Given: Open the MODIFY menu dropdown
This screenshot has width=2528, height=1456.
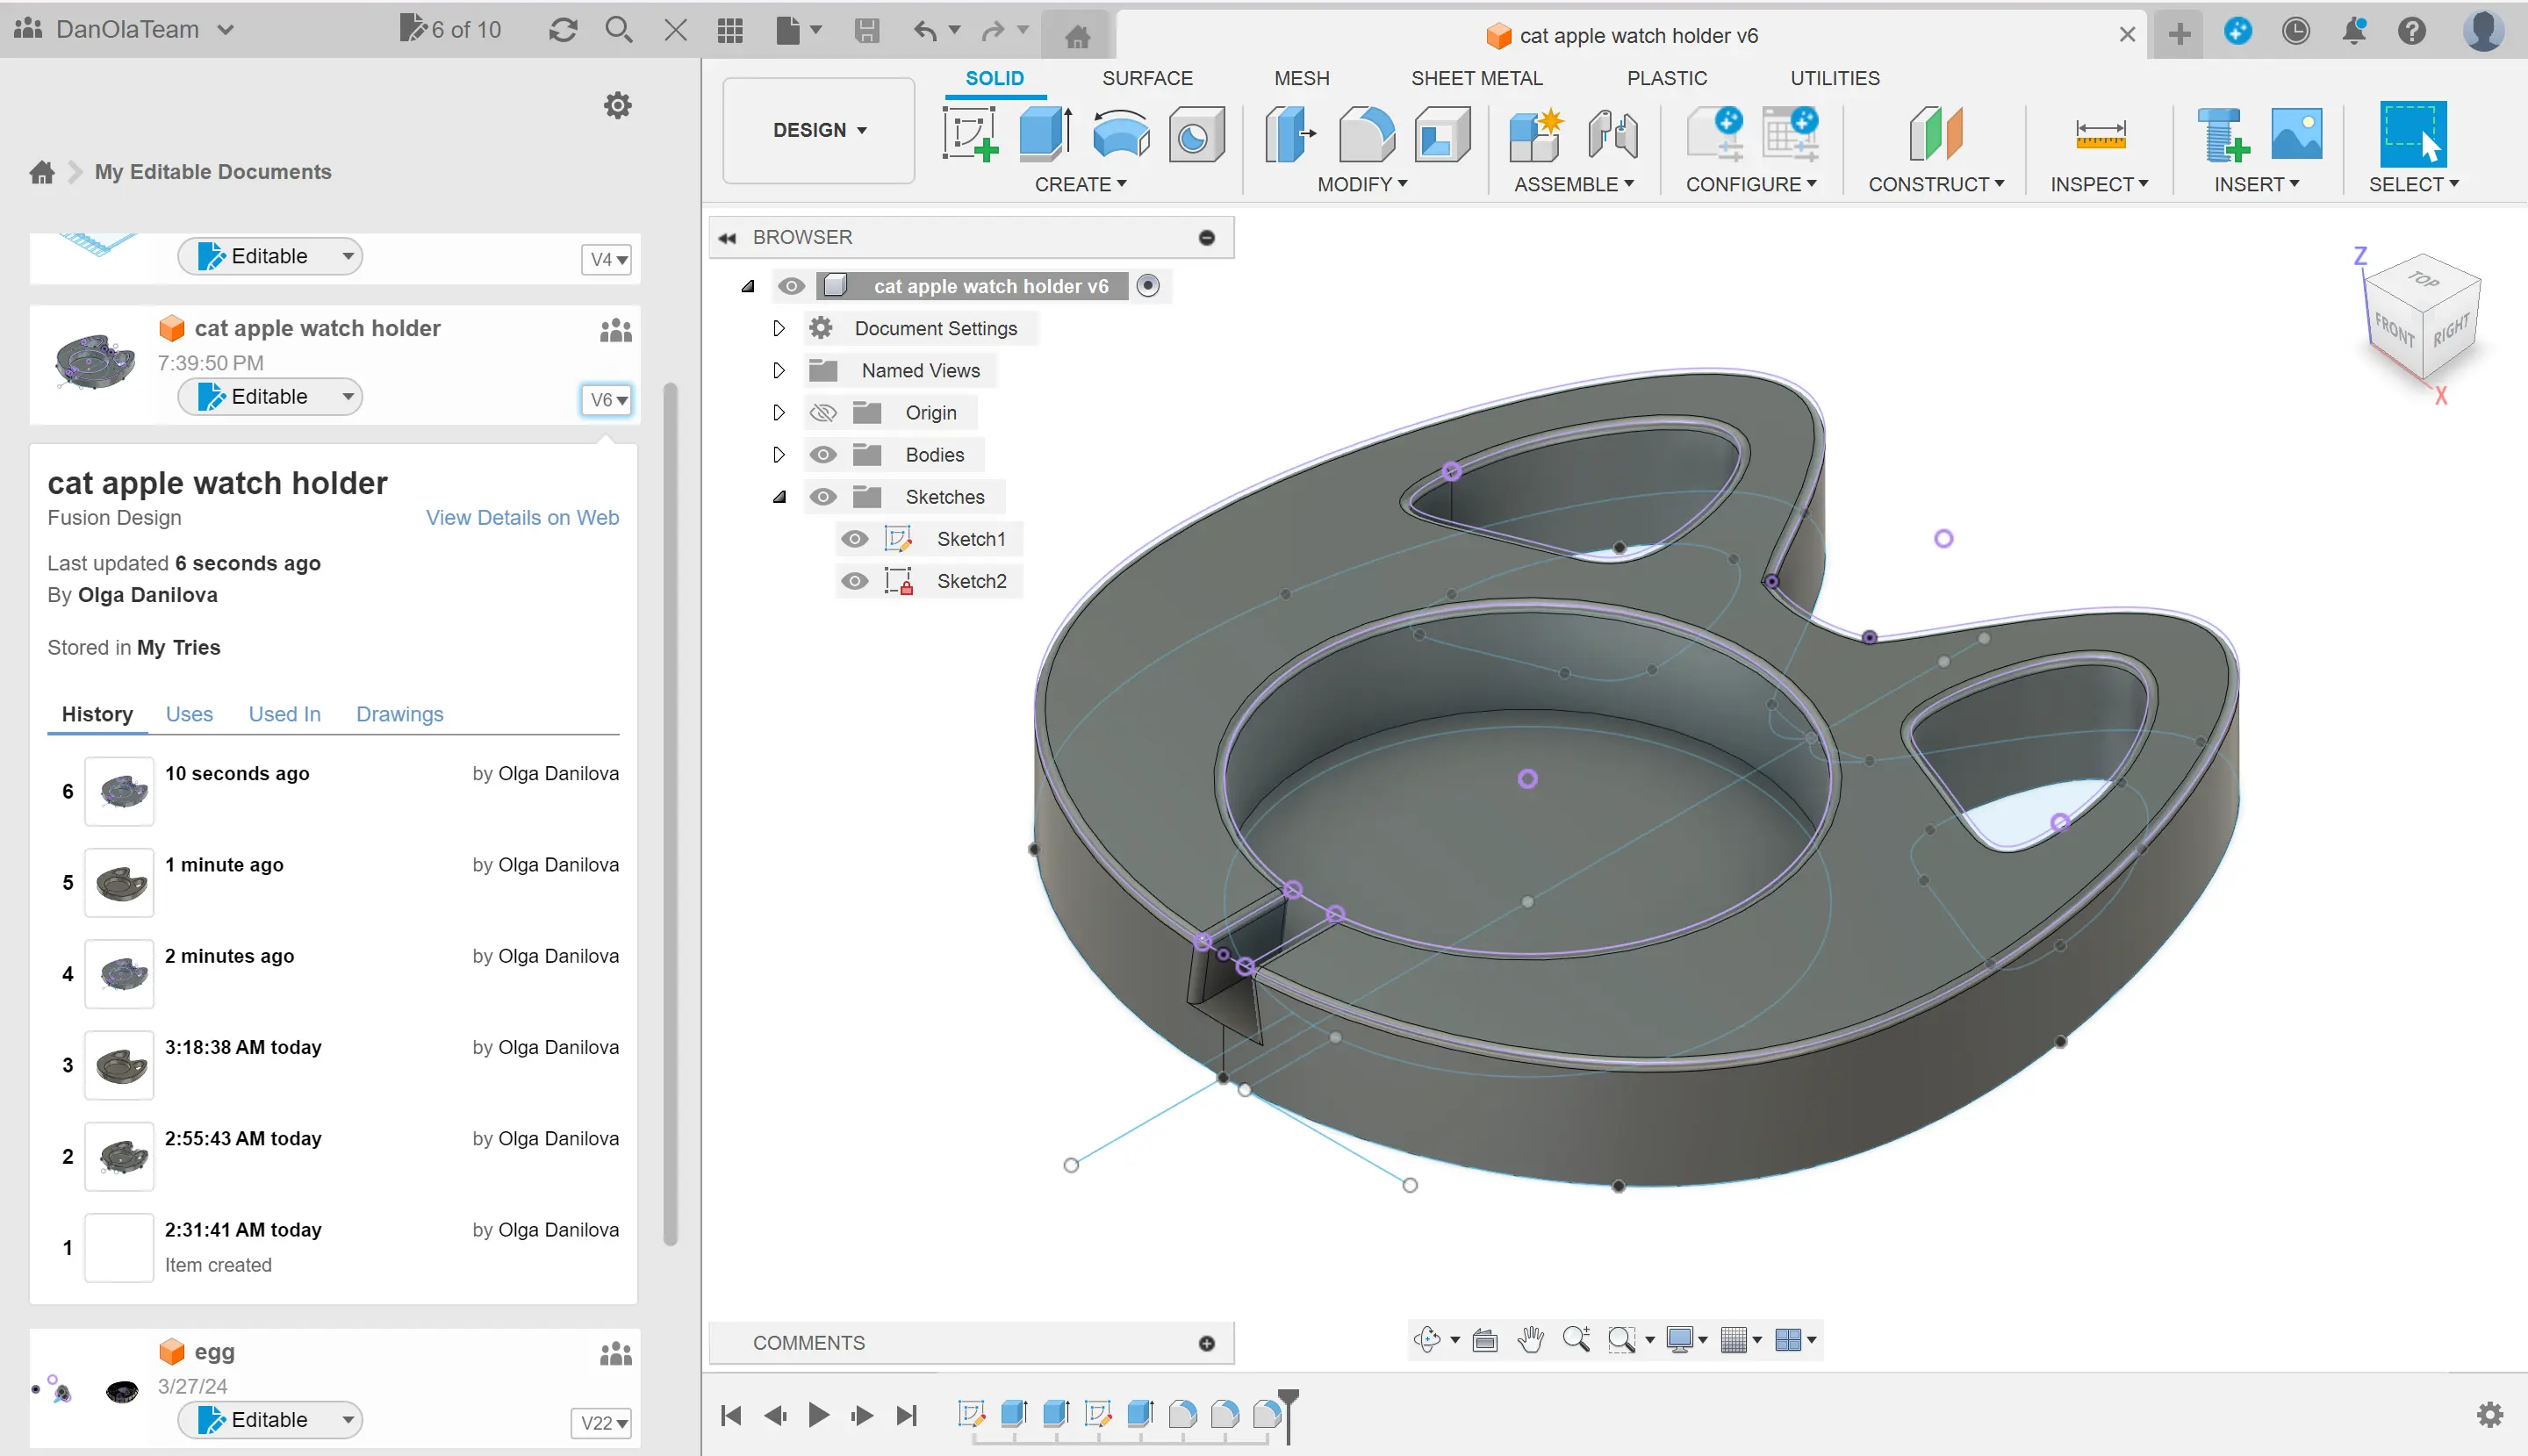Looking at the screenshot, I should 1362,184.
